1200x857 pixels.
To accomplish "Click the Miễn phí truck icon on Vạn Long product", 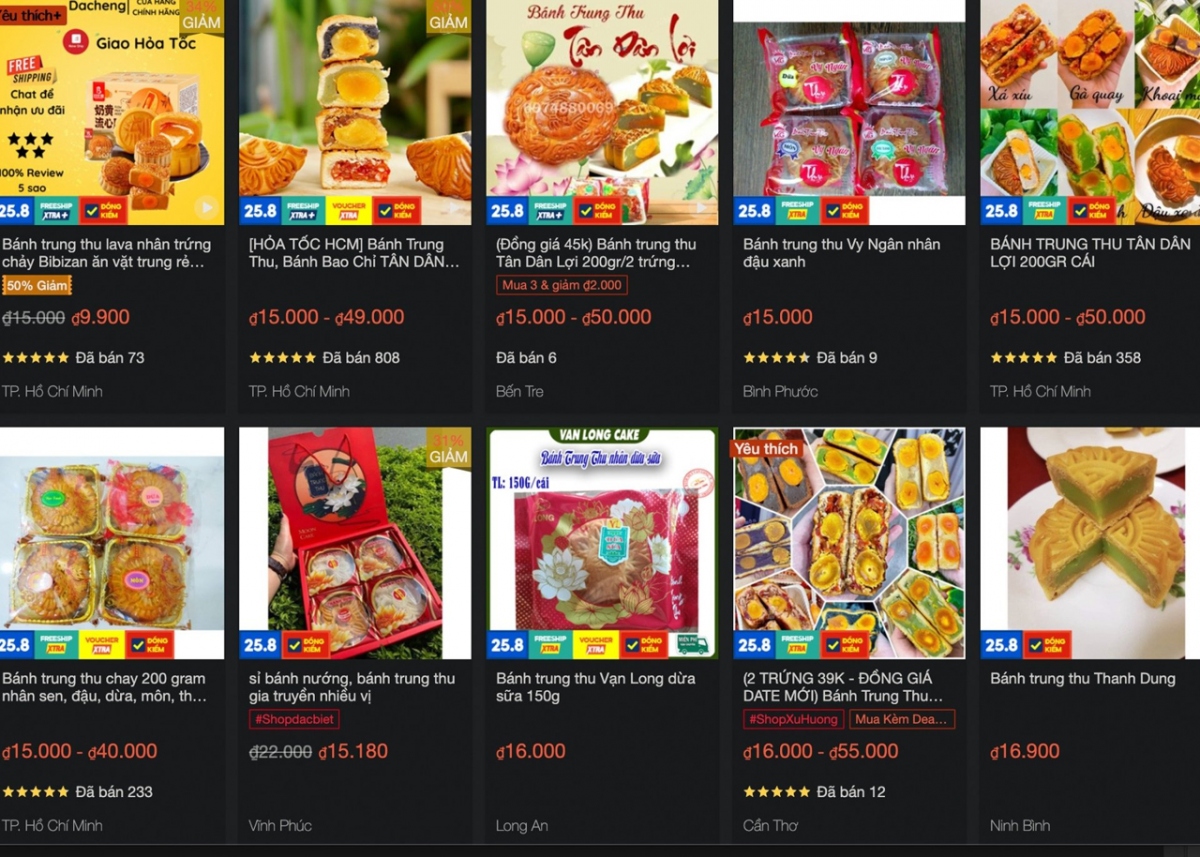I will (x=693, y=645).
